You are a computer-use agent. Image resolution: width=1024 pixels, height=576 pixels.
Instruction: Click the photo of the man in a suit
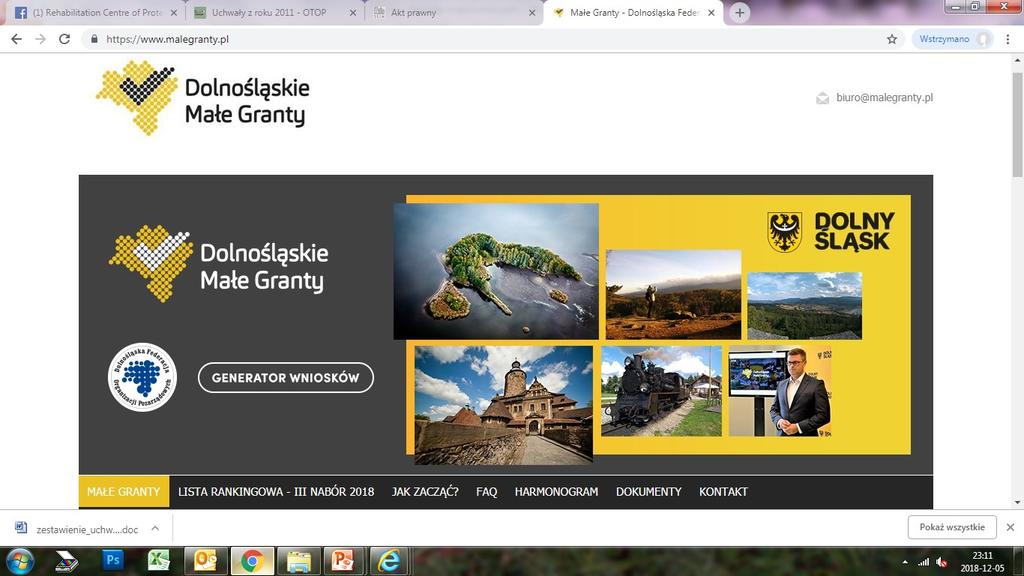tap(780, 391)
